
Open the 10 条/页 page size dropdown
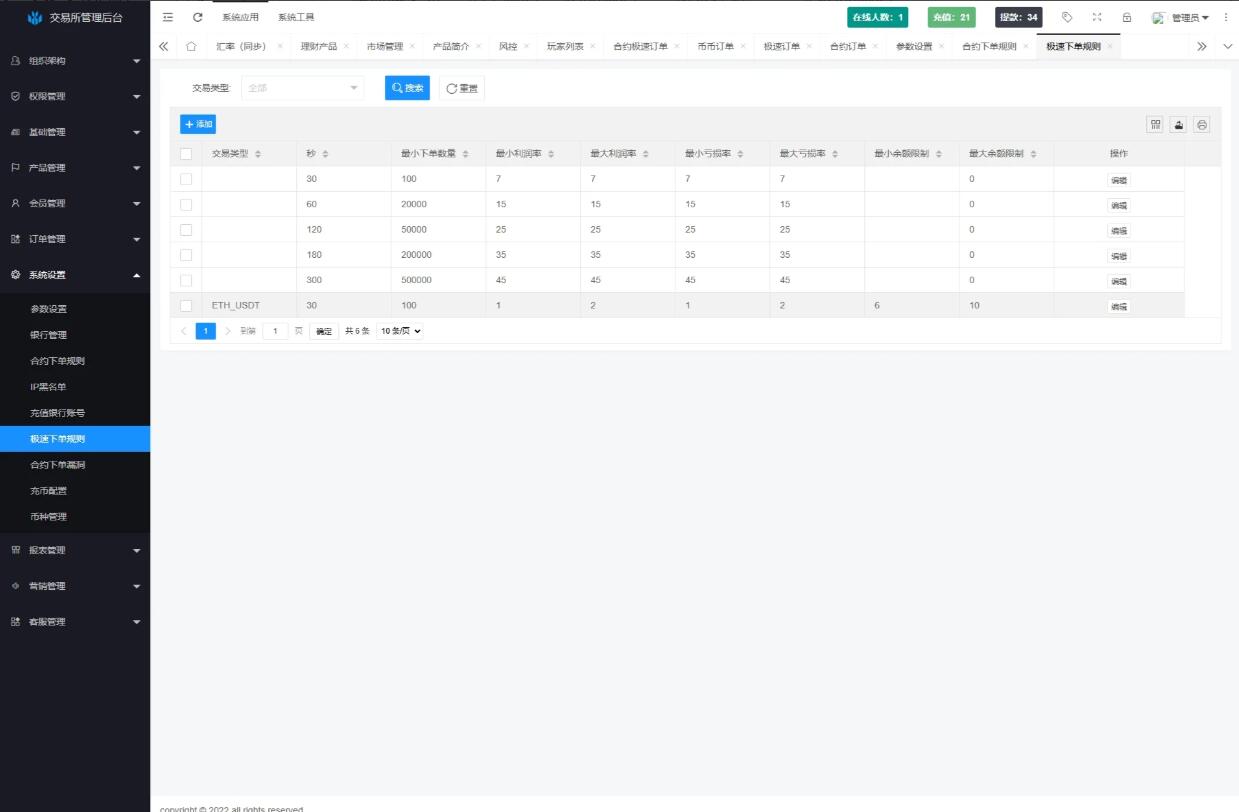[400, 331]
